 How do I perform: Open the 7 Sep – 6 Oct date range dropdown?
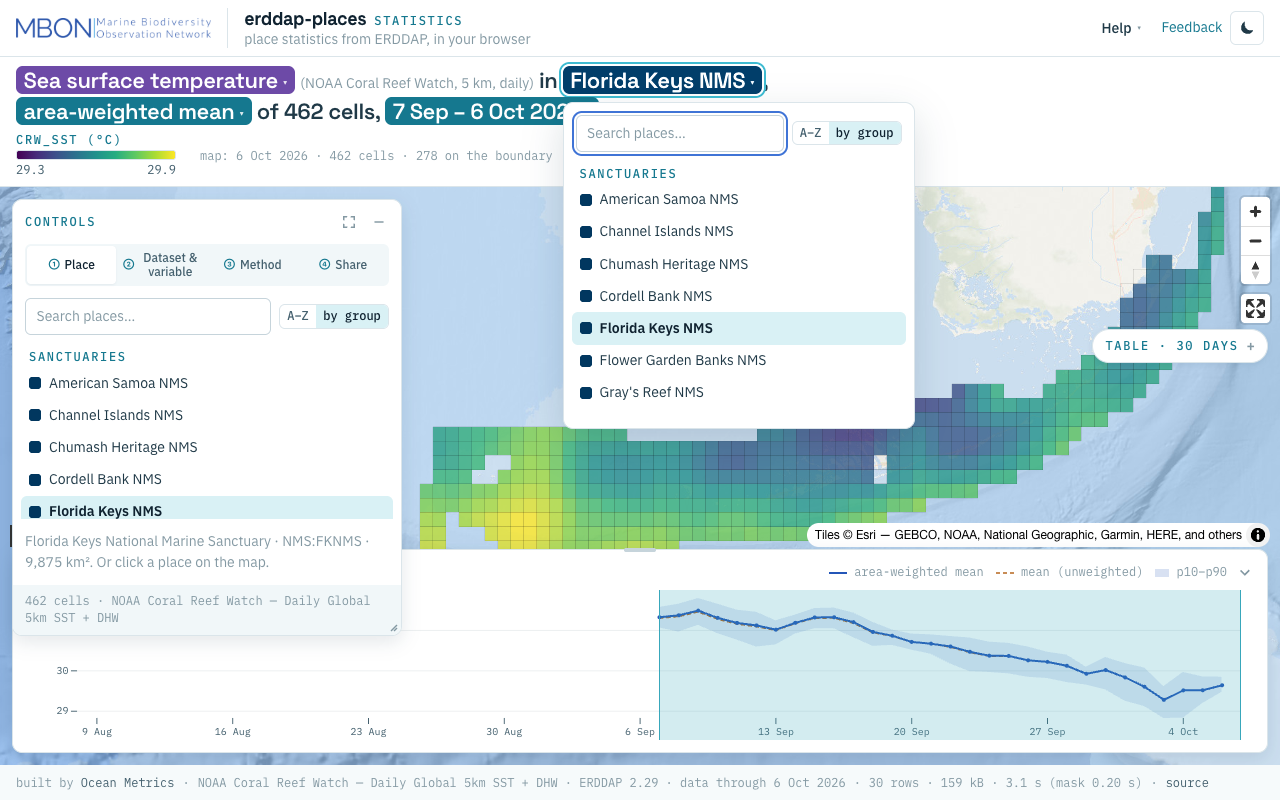tap(491, 112)
